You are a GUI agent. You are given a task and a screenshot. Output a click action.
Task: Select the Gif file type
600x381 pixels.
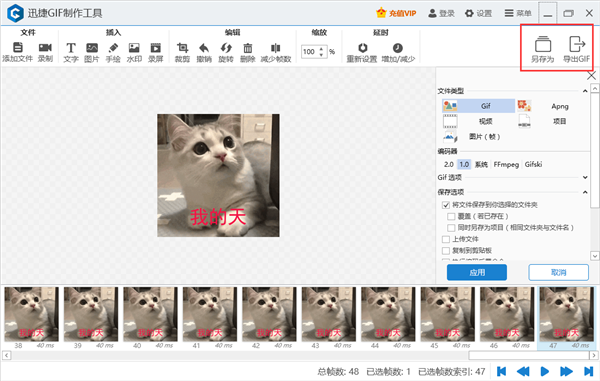click(x=478, y=106)
